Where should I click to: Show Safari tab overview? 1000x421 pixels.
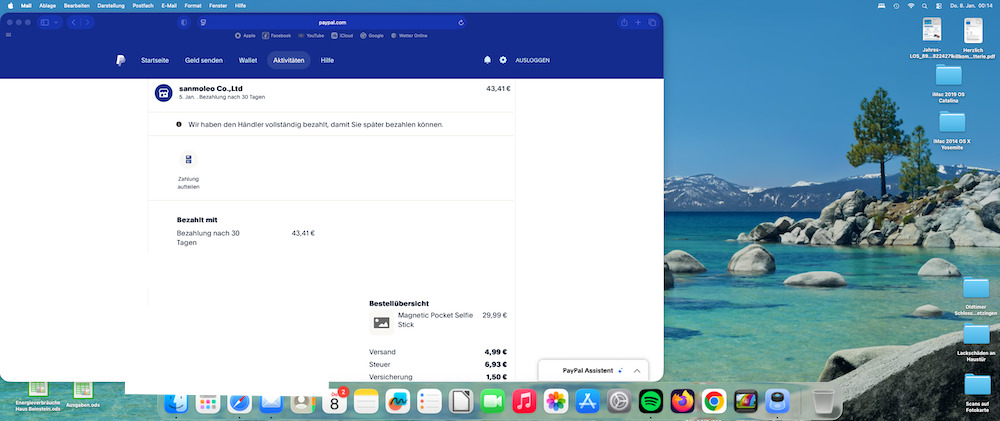coord(652,22)
